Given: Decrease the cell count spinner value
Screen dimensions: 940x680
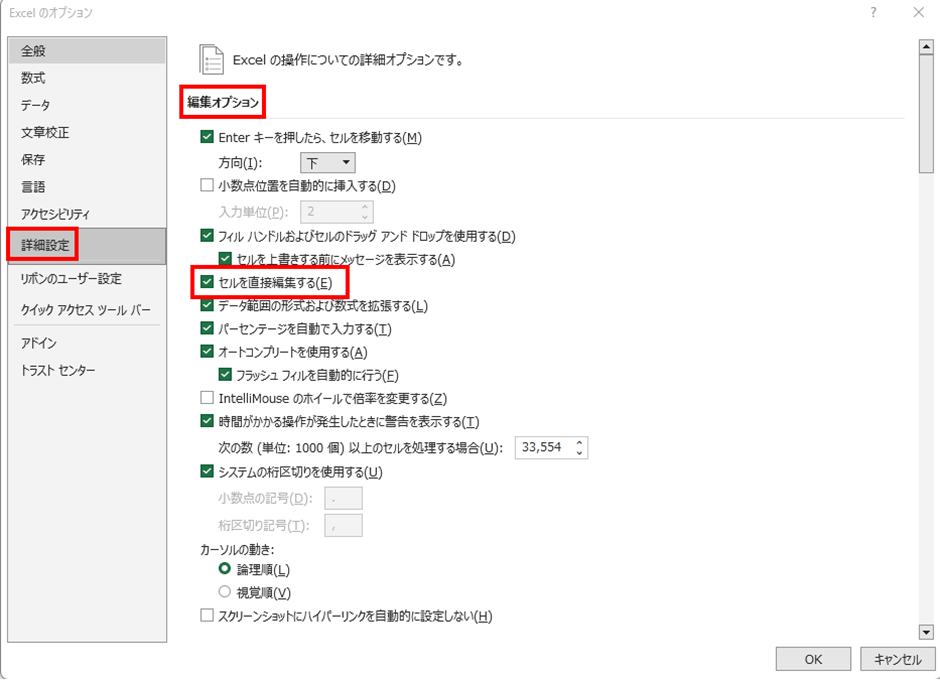Looking at the screenshot, I should (579, 453).
